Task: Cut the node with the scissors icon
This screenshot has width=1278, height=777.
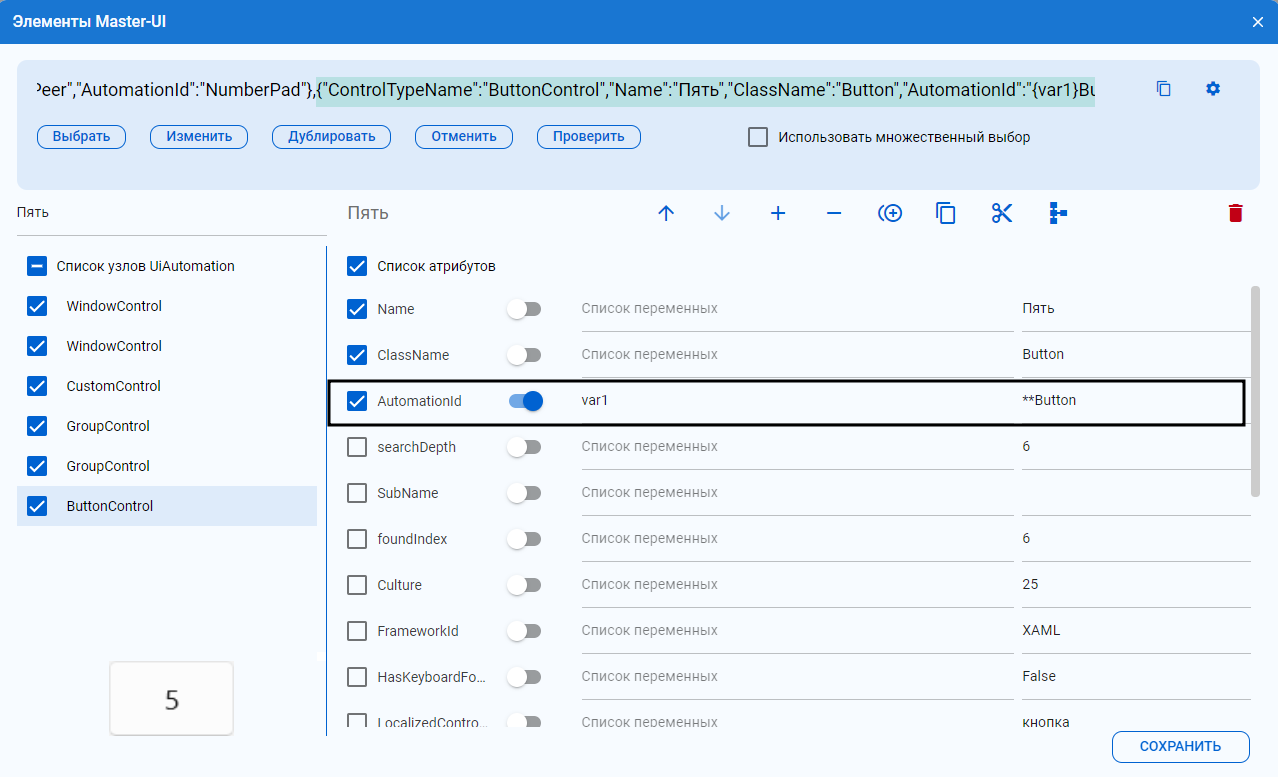Action: point(1002,213)
